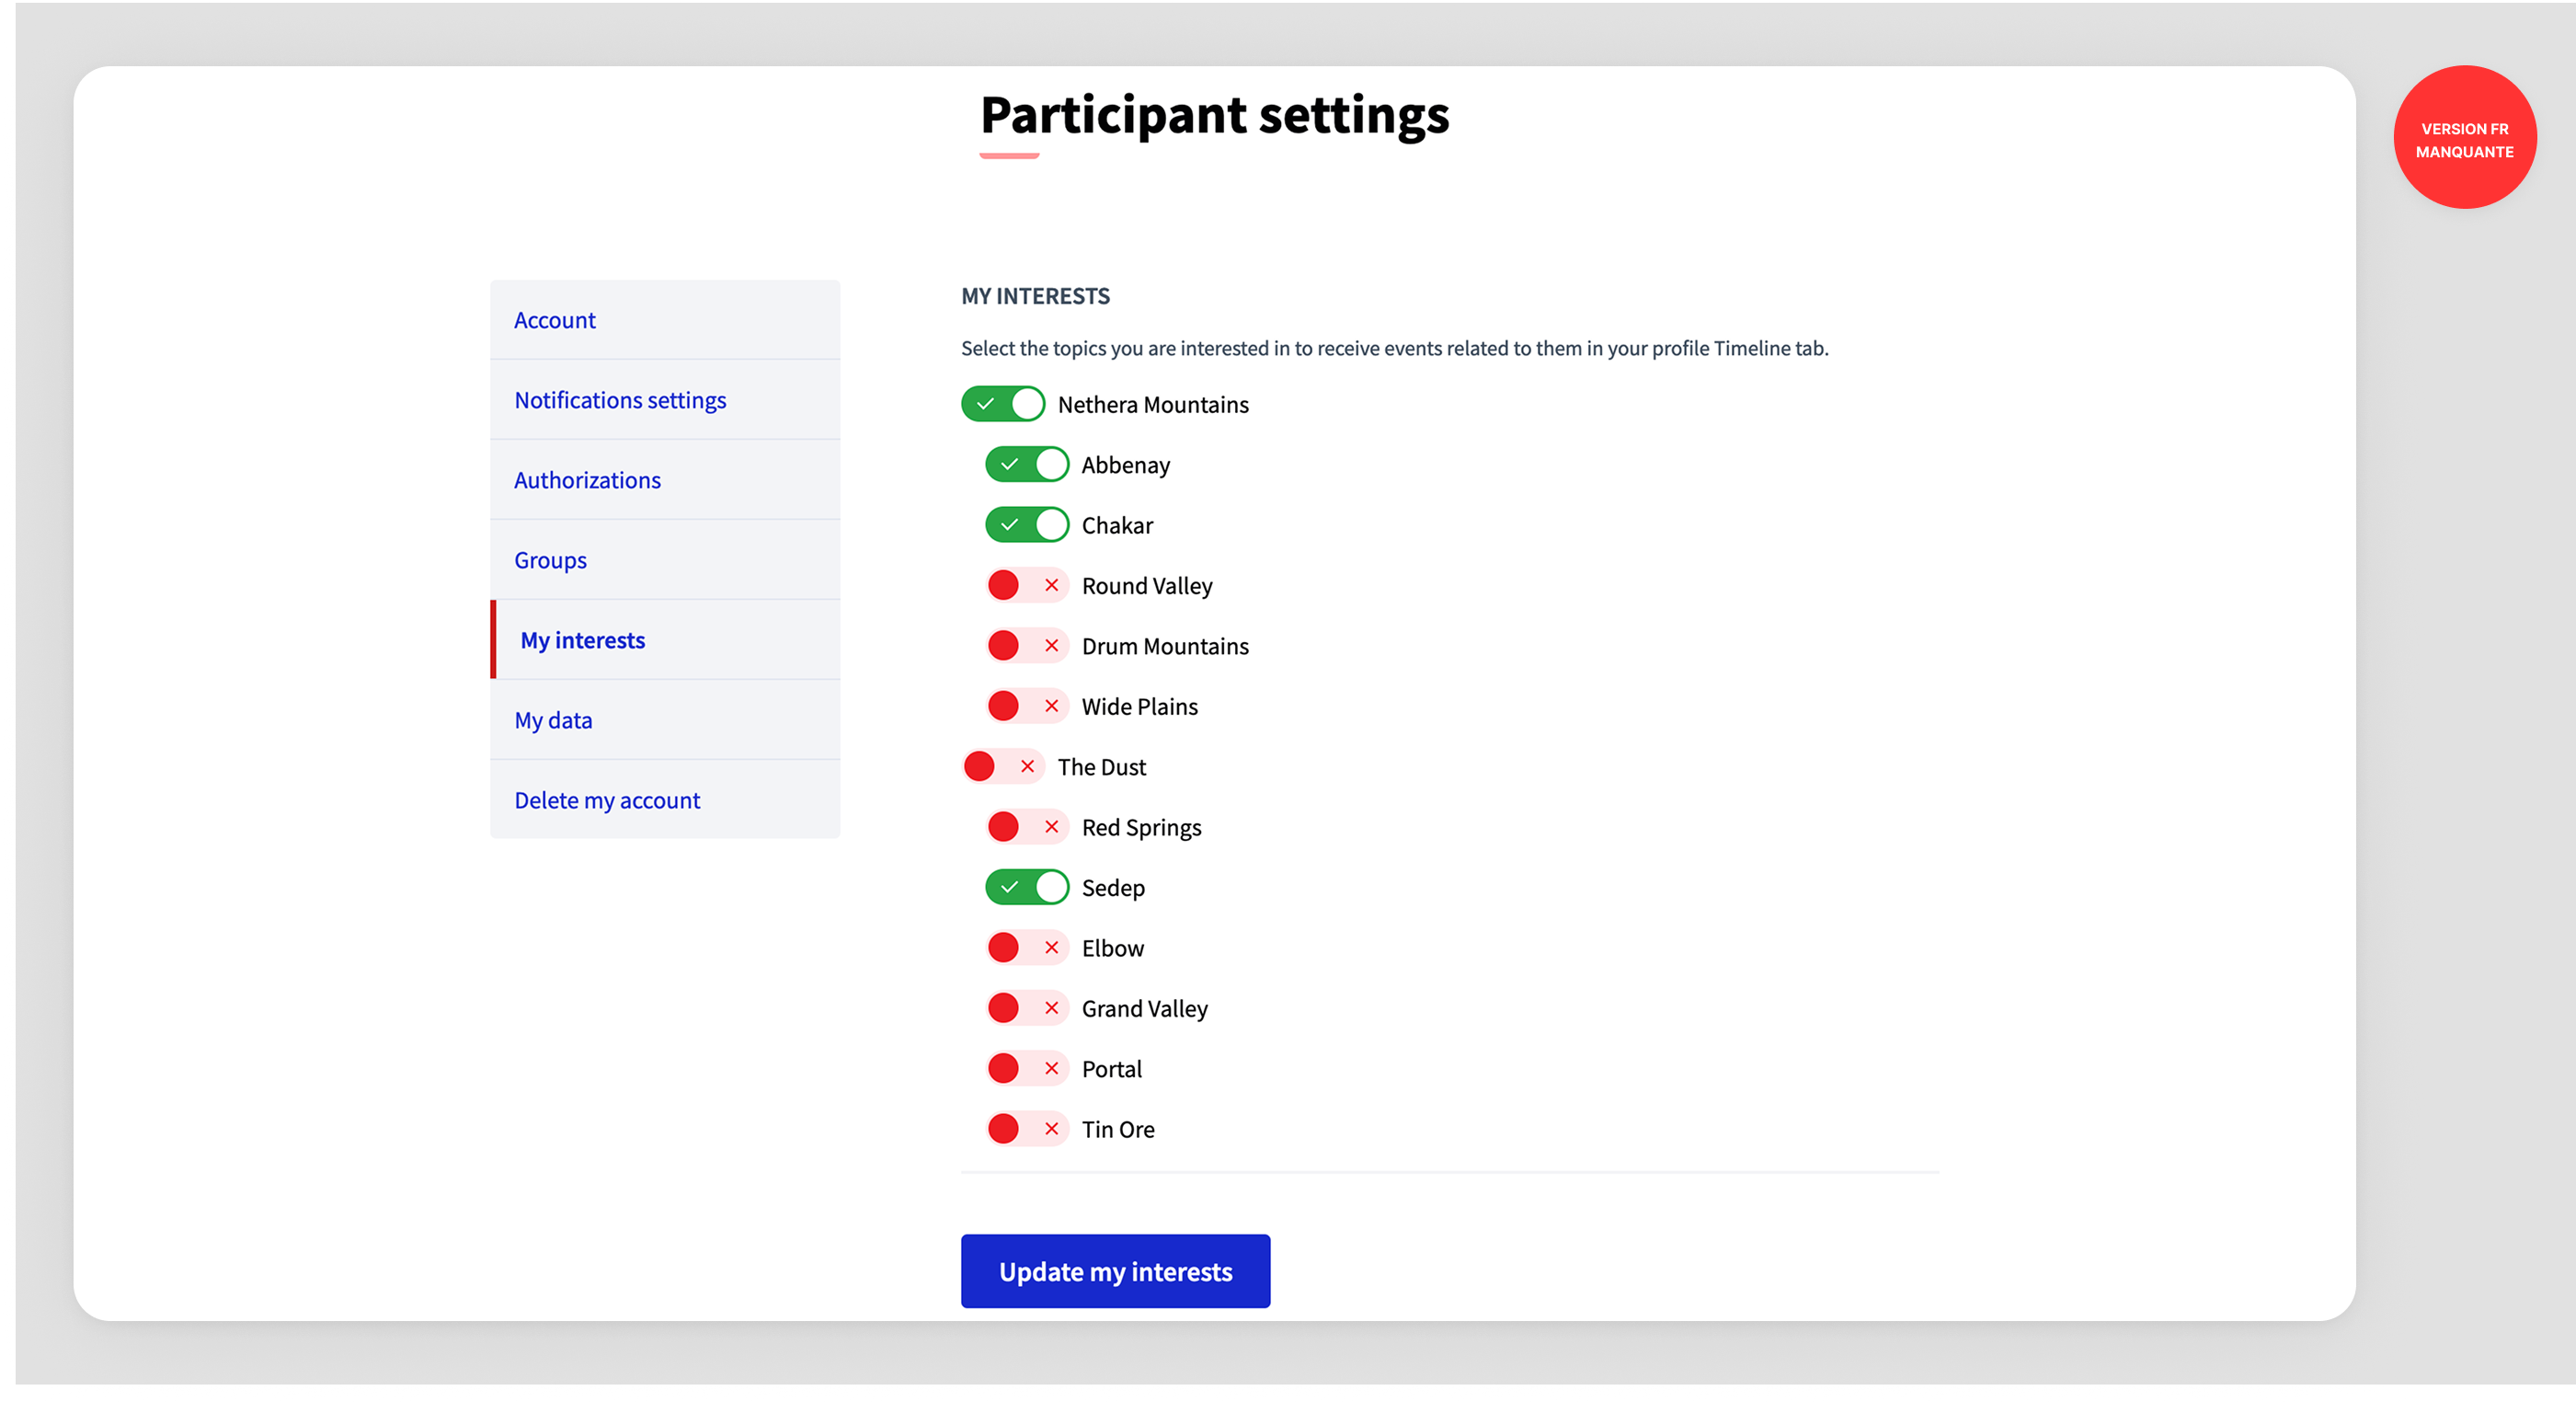Click the Update my interests button
Screen dimensions: 2576x1402
click(x=1115, y=1271)
